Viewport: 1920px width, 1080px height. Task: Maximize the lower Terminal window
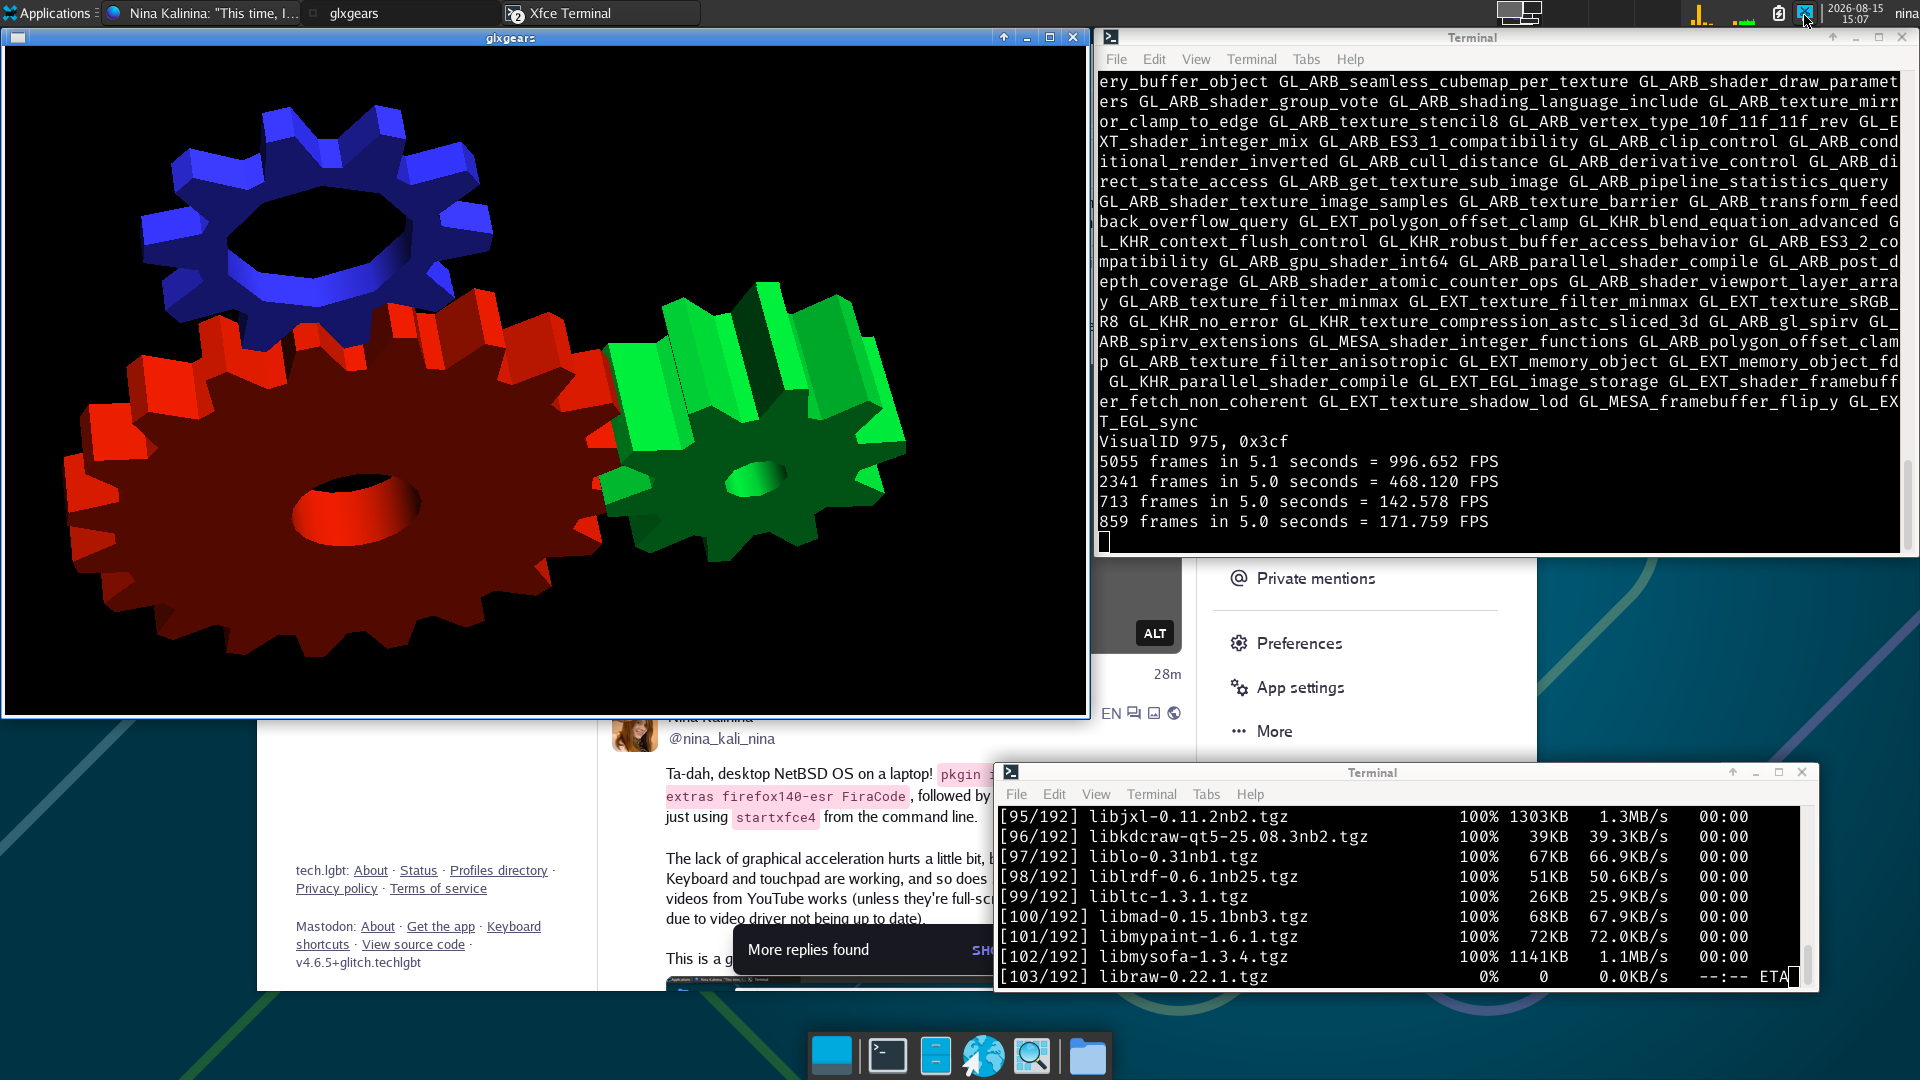click(1779, 772)
